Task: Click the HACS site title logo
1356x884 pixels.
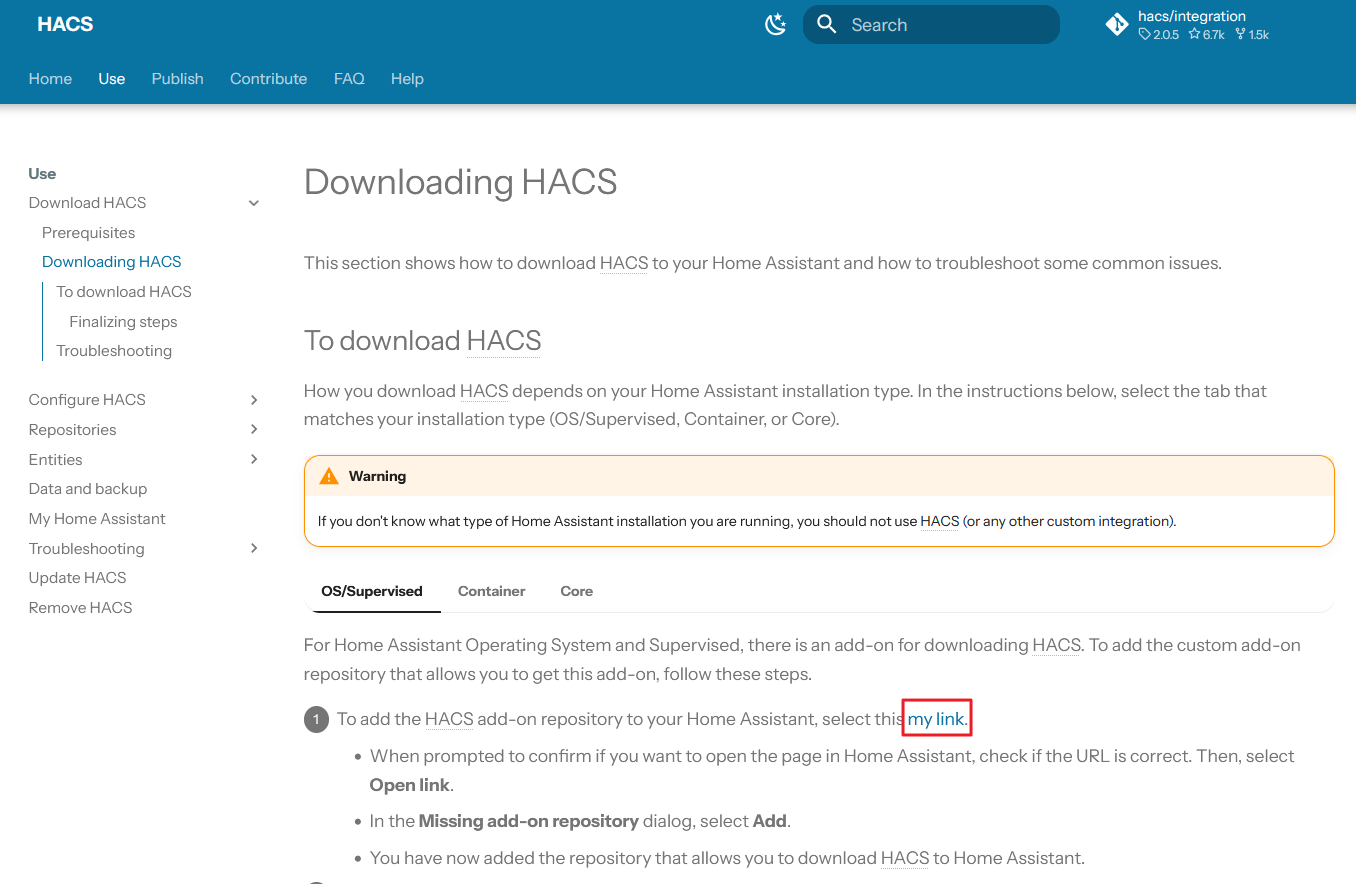Action: pos(65,25)
